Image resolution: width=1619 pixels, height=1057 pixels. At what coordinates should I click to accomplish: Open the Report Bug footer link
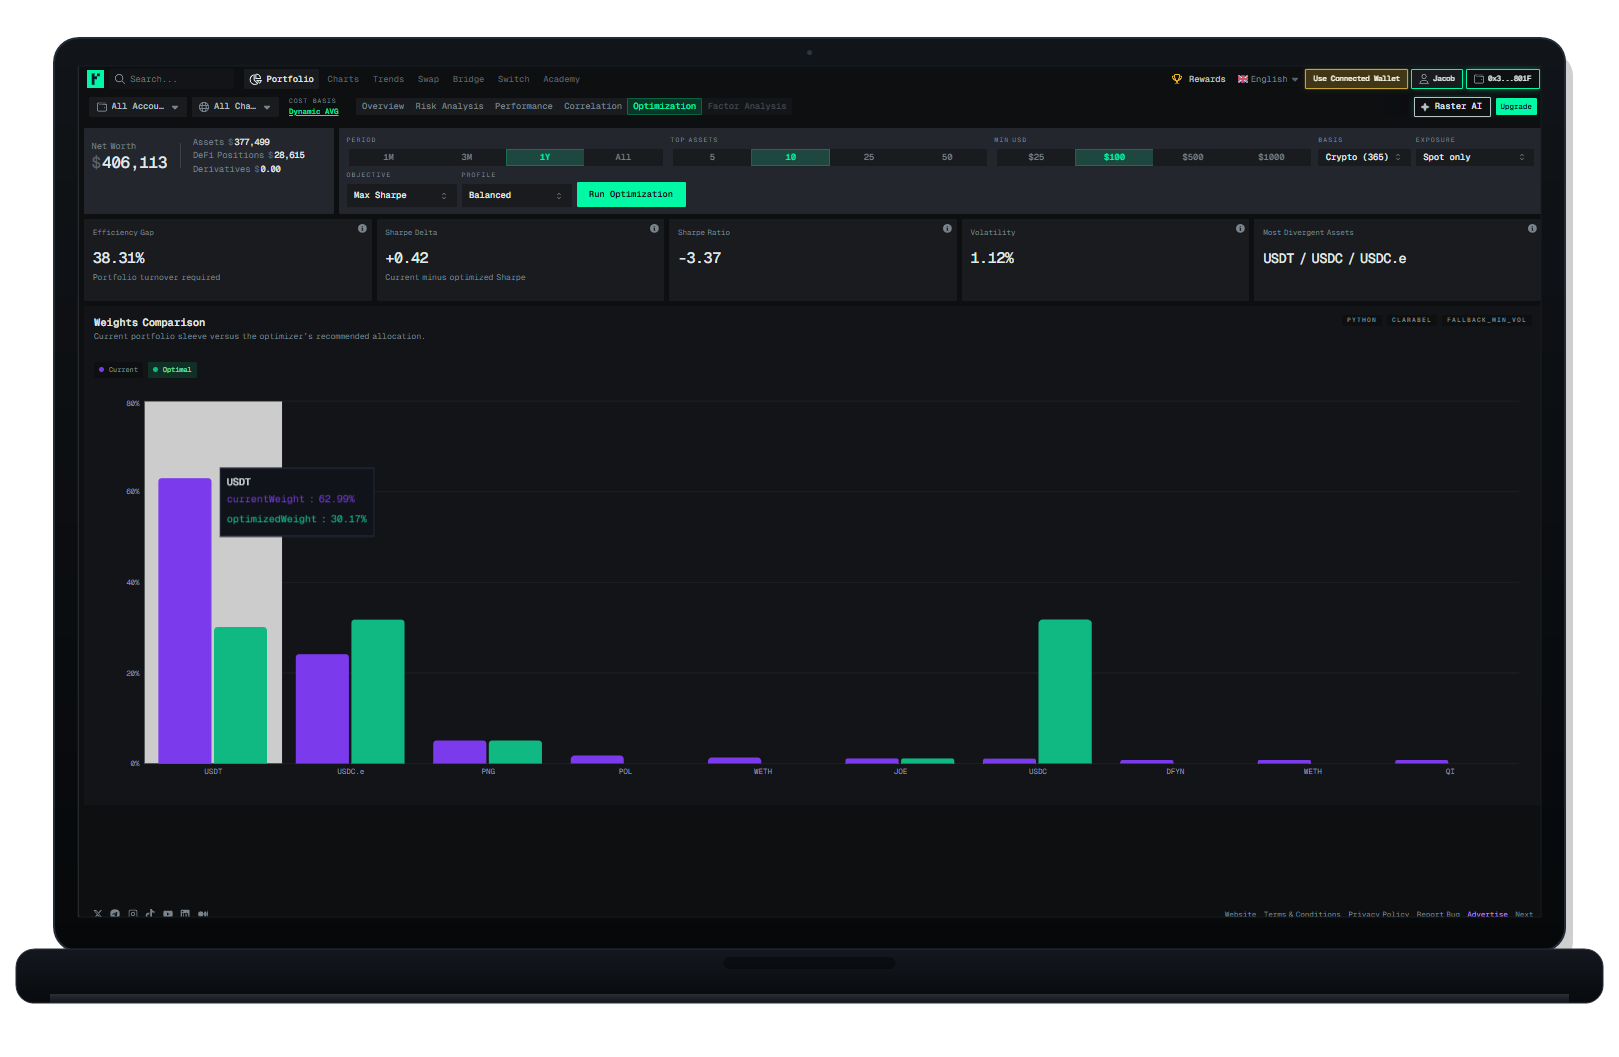pyautogui.click(x=1438, y=914)
